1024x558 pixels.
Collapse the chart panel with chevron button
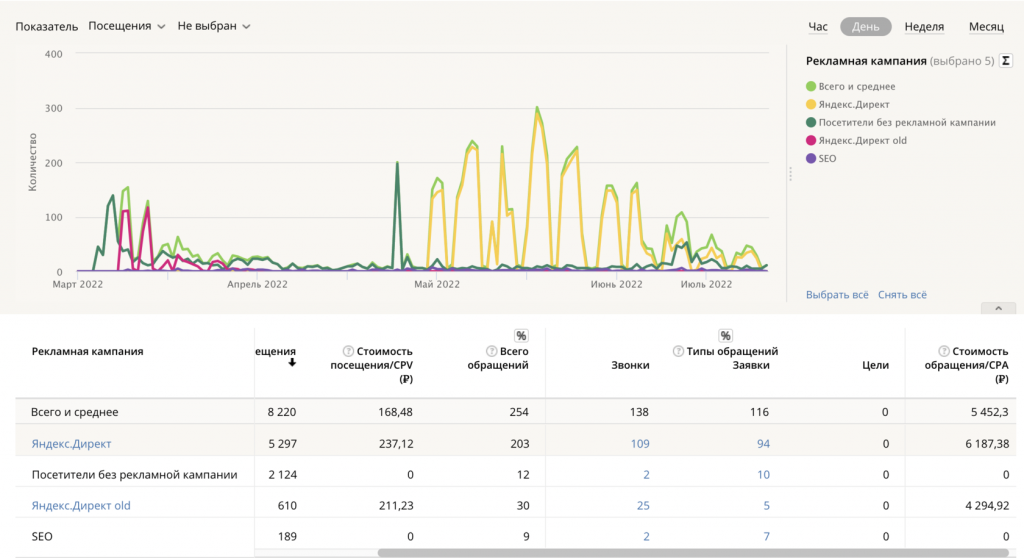[997, 308]
